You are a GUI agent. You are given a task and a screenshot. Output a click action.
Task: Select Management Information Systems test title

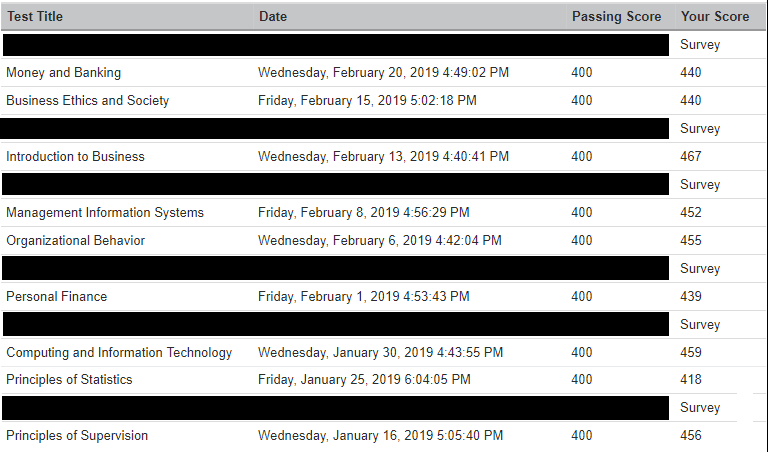tap(105, 212)
